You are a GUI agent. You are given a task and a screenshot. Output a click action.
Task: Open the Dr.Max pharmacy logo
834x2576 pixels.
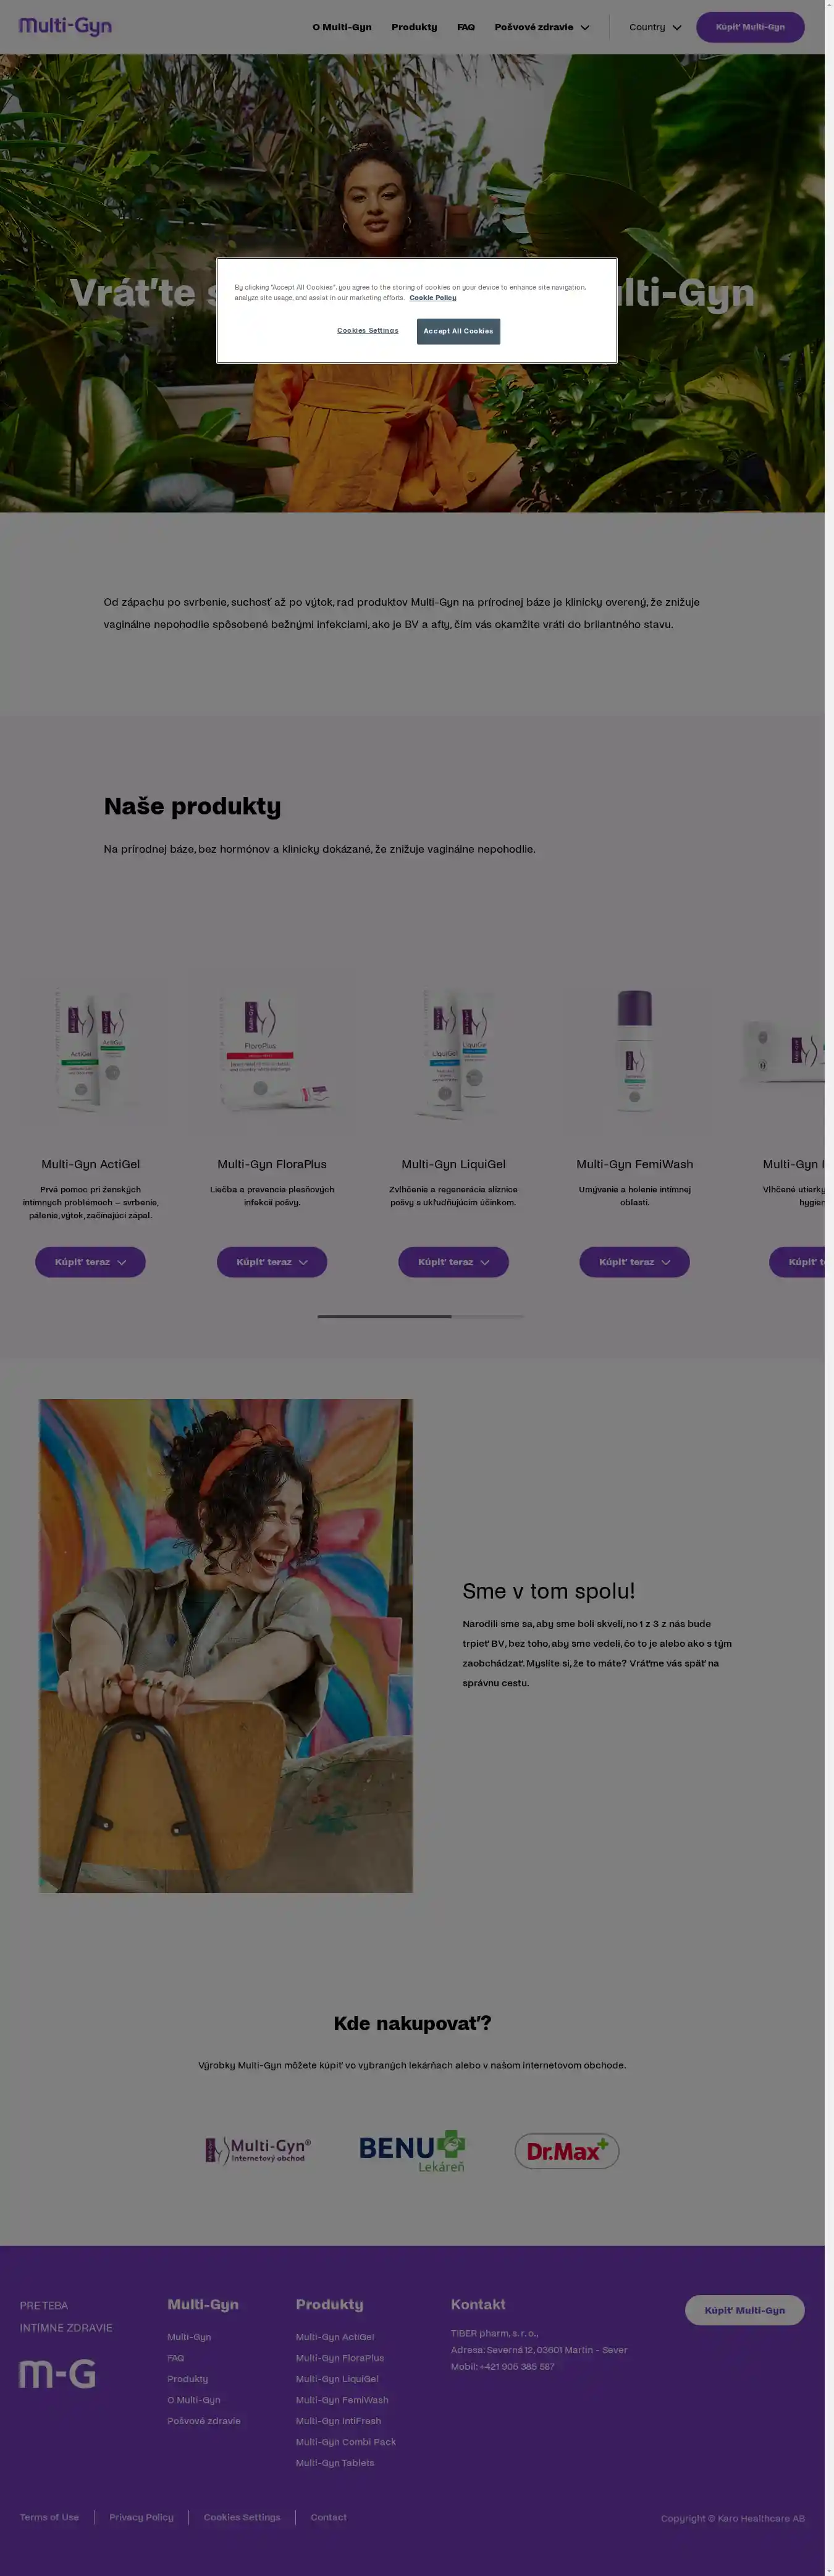pyautogui.click(x=566, y=2151)
